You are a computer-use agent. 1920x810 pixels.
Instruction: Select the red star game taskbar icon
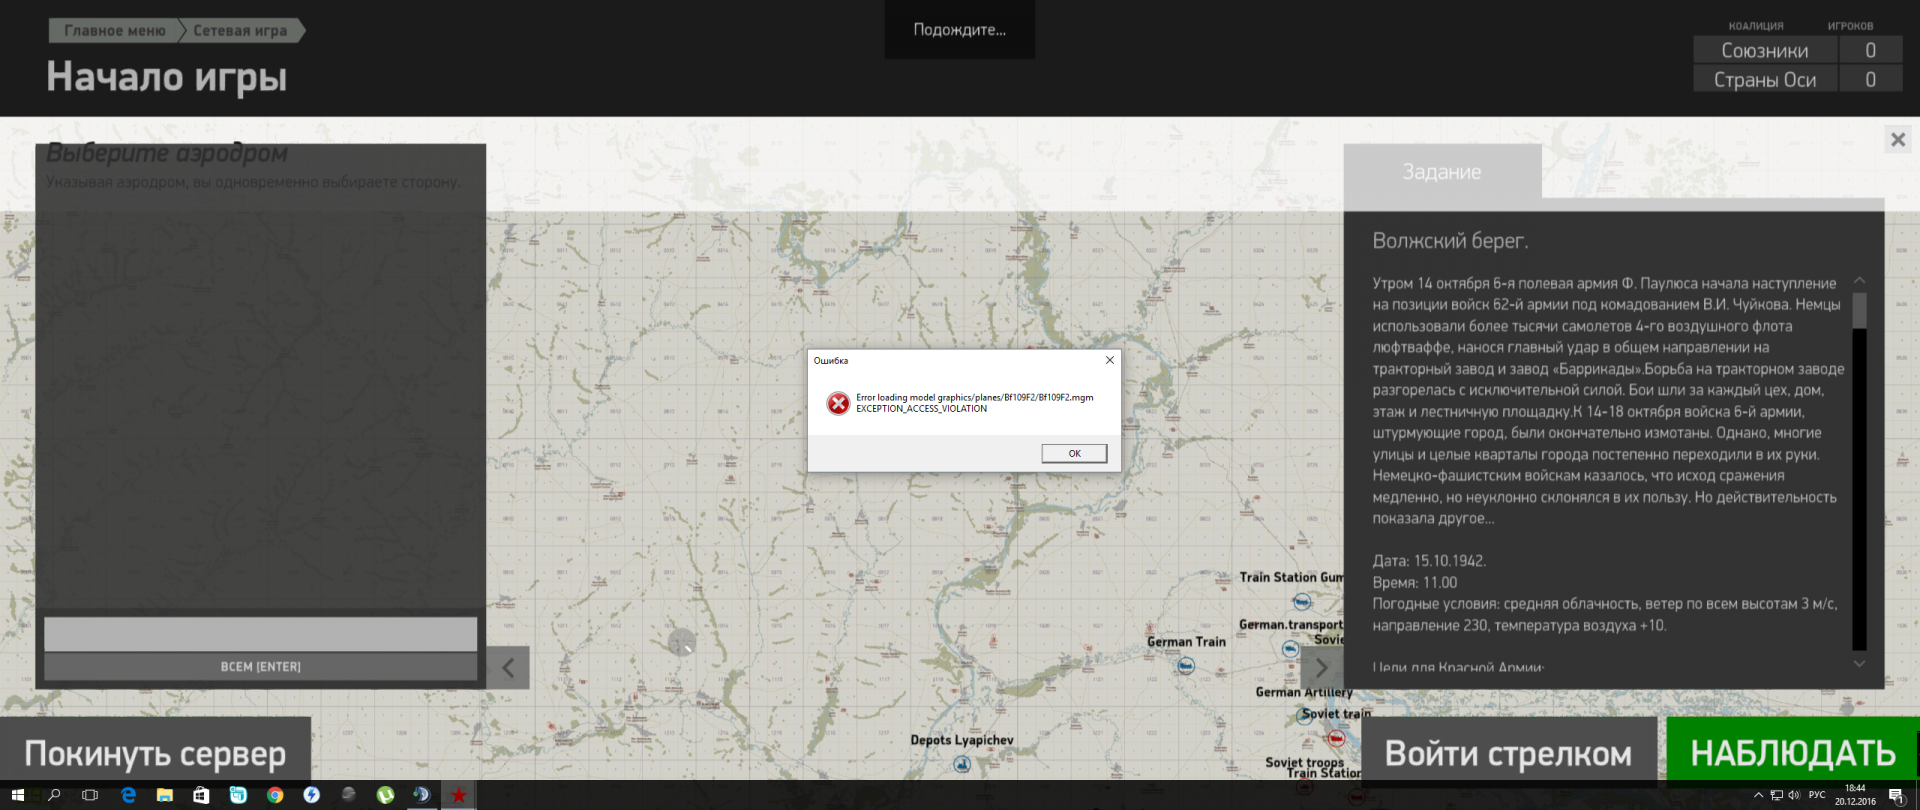click(459, 795)
